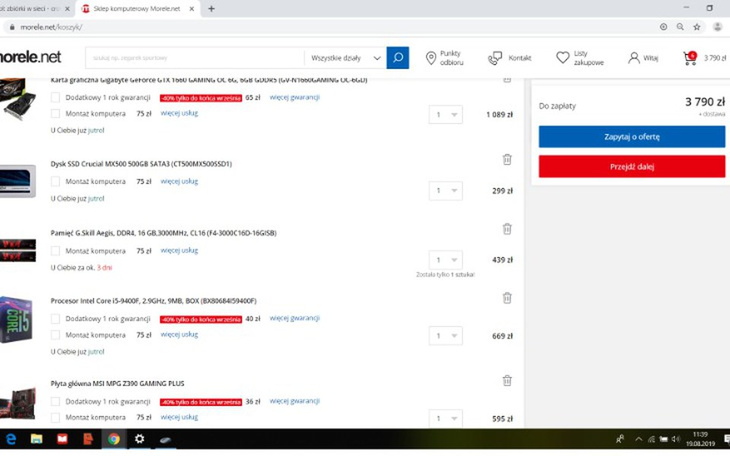Tick Core i5 Montaż komputera checkbox
Viewport: 730px width, 456px height.
(55, 334)
